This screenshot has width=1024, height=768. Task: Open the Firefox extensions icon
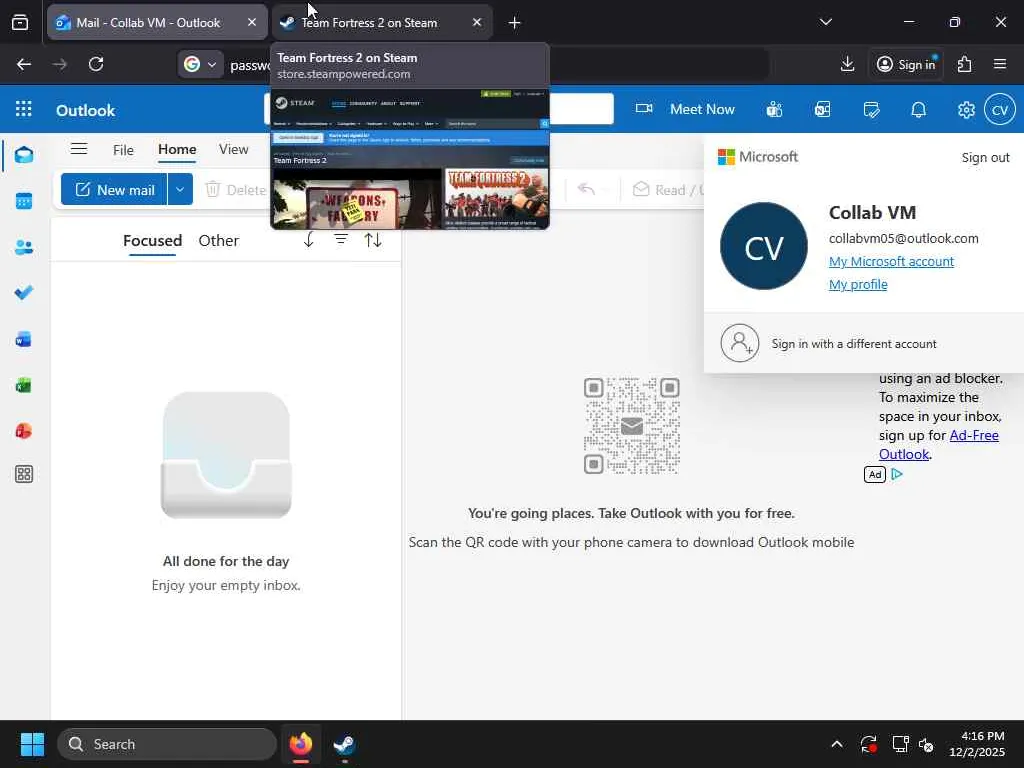click(x=965, y=64)
